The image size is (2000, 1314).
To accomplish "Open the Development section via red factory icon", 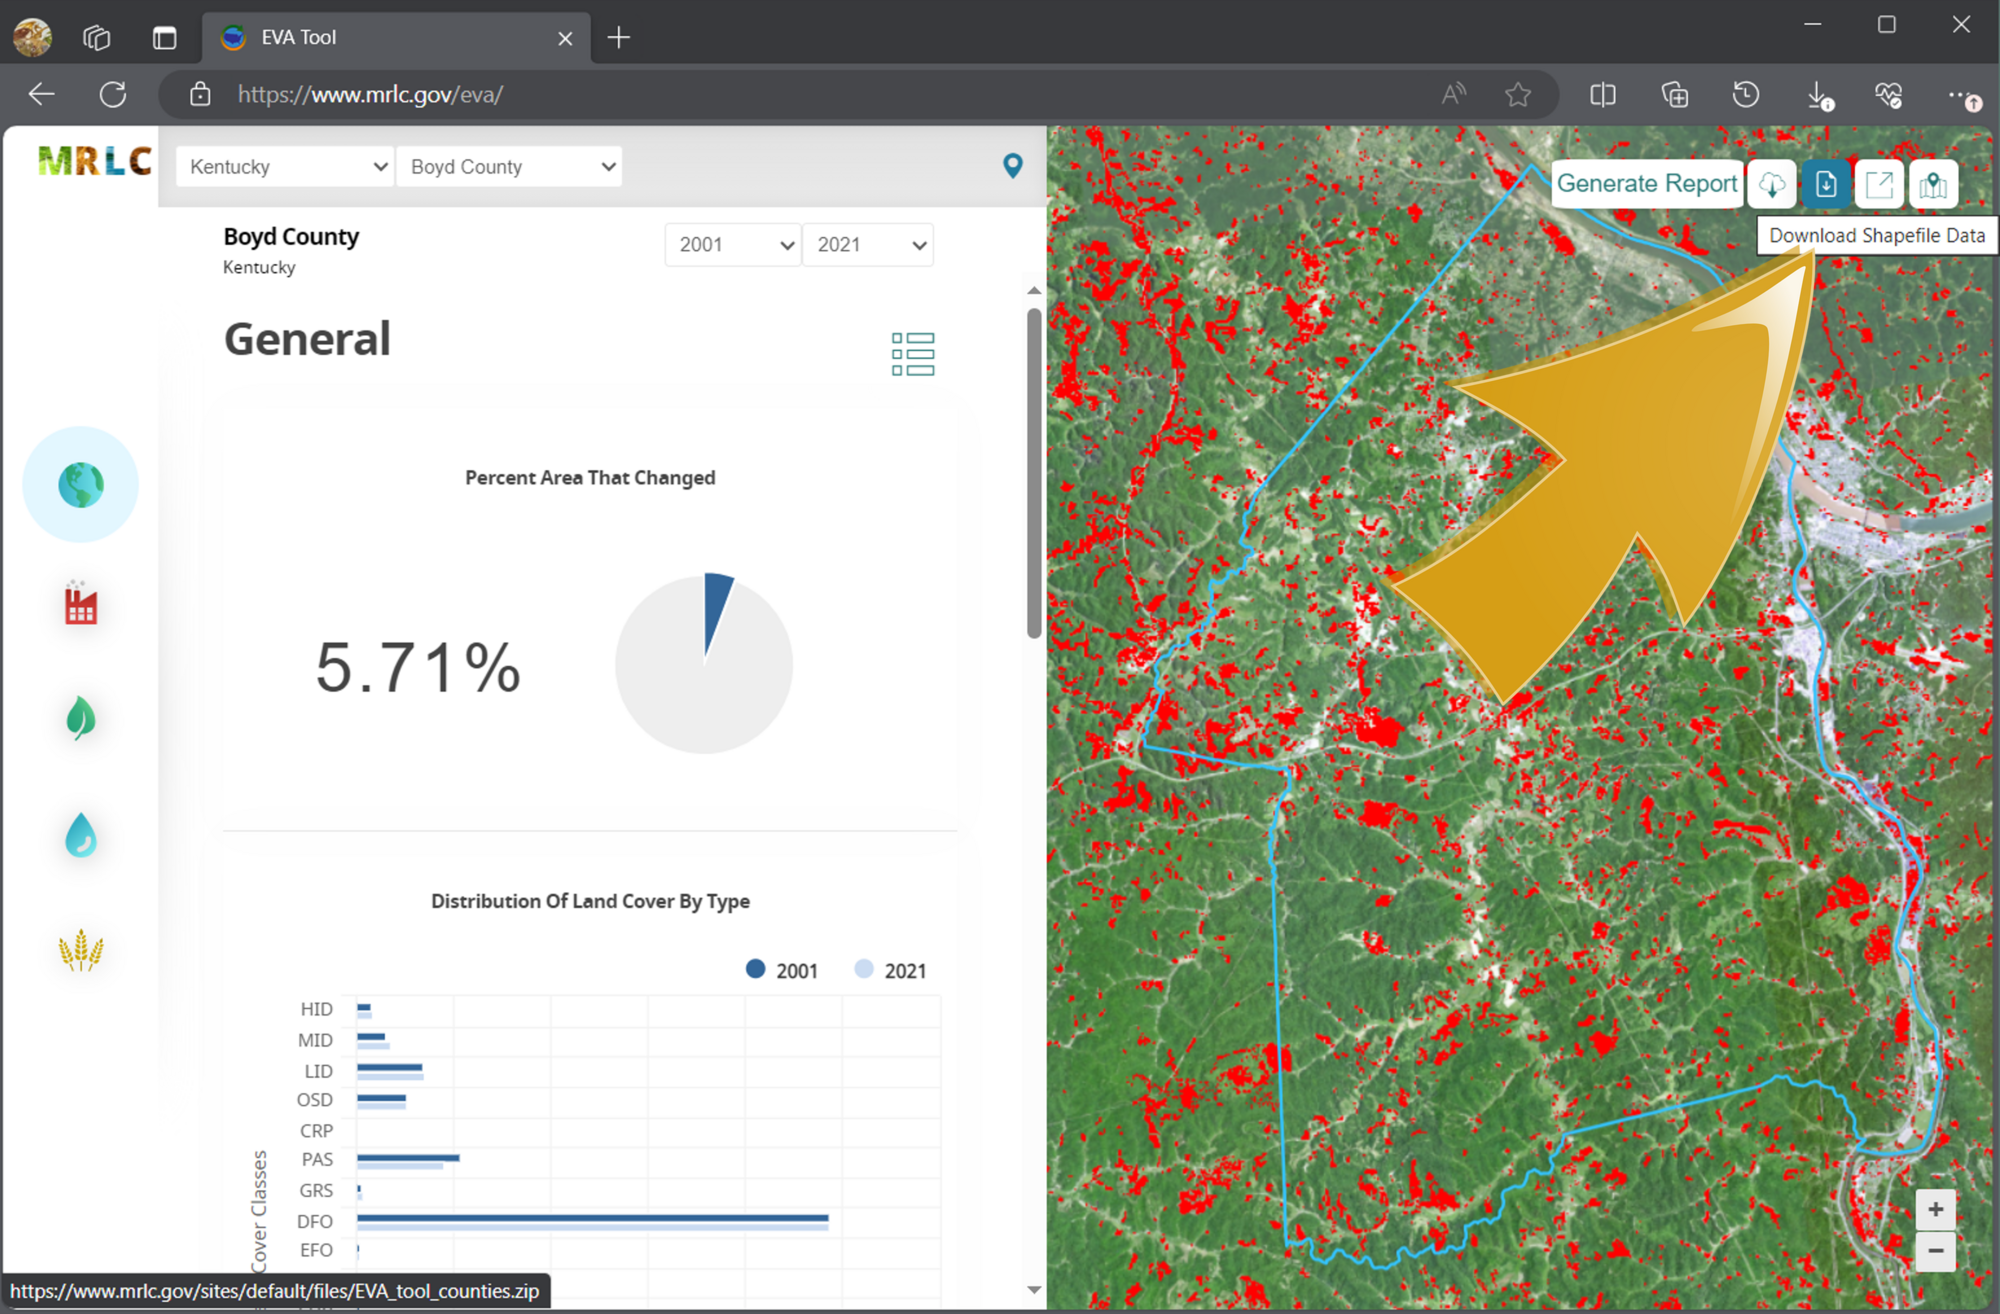I will (x=80, y=603).
